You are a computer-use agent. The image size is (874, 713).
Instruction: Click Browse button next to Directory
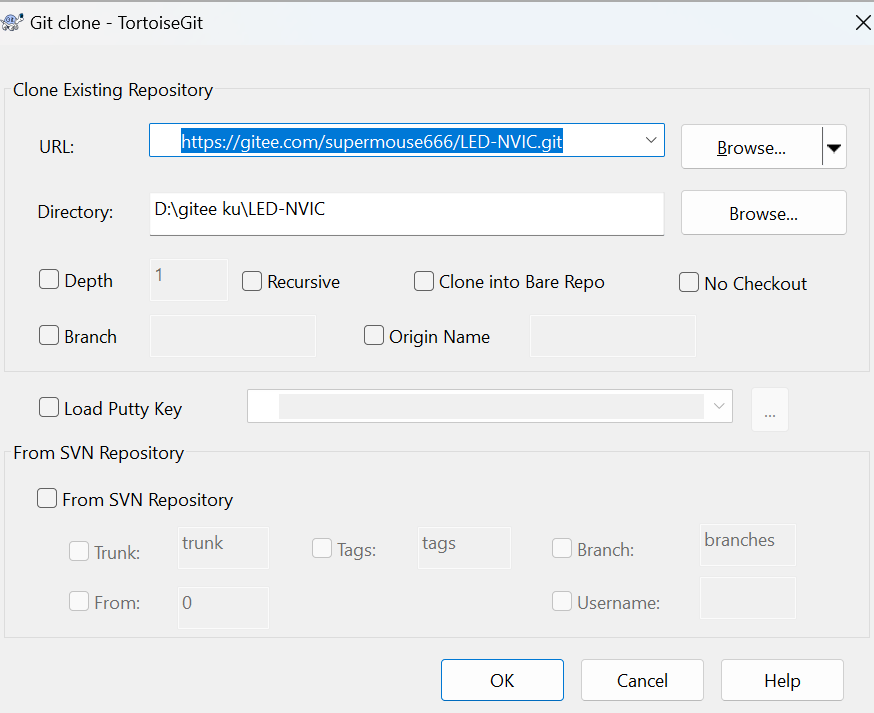point(764,213)
